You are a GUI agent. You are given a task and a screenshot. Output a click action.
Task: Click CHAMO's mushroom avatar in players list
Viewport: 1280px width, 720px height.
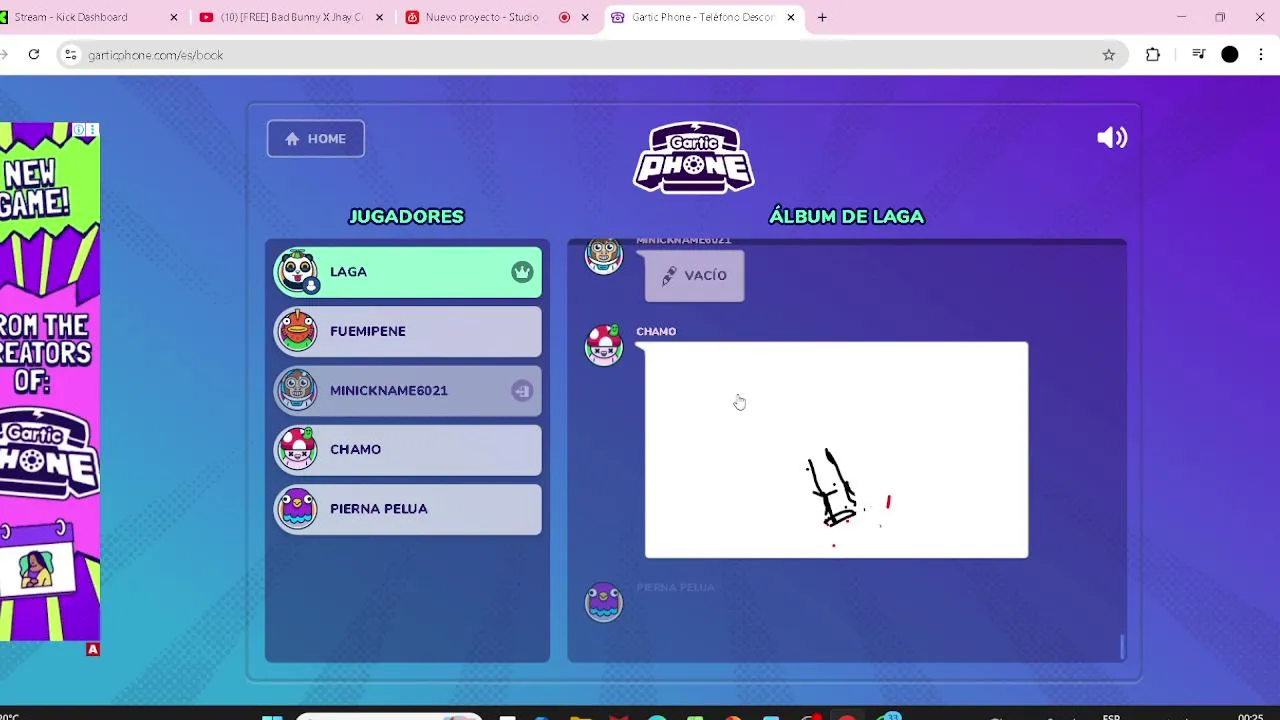[x=298, y=449]
